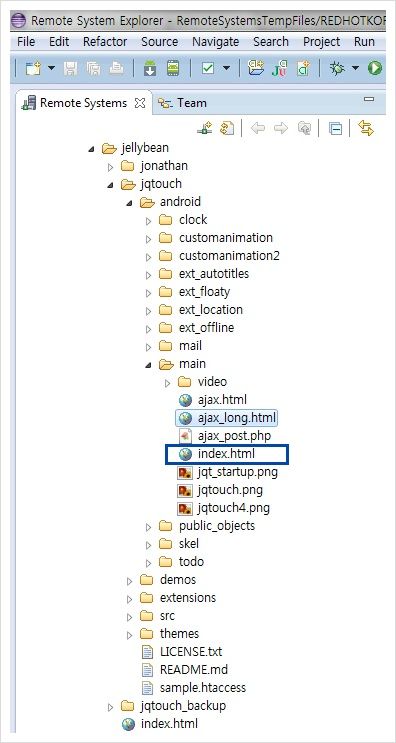The width and height of the screenshot is (396, 743).
Task: Click the Collapse All icon
Action: tap(335, 128)
